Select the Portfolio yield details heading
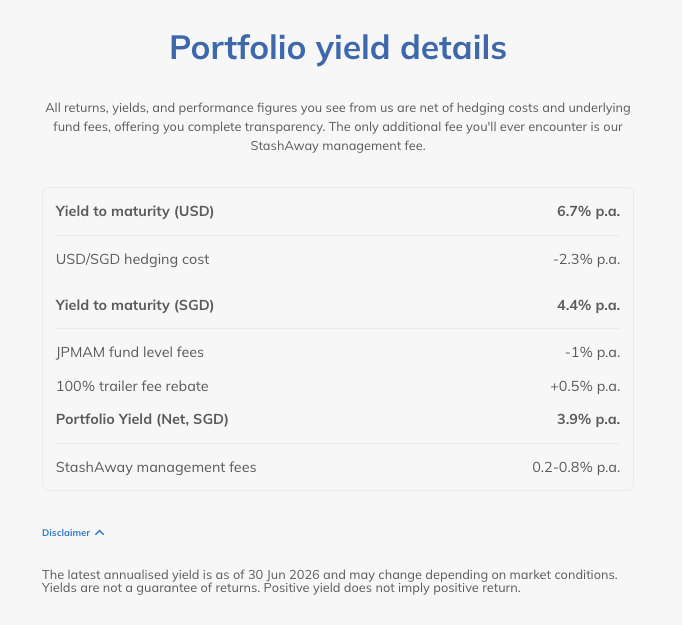682x625 pixels. [338, 48]
